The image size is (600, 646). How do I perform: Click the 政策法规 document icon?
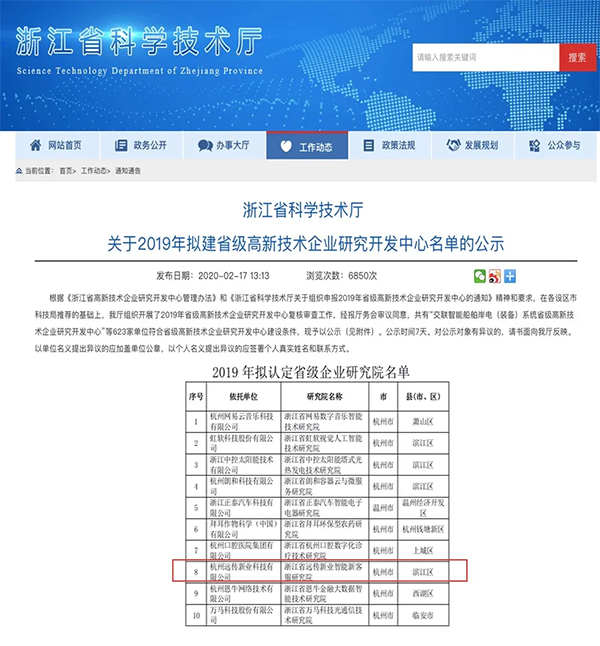click(370, 145)
